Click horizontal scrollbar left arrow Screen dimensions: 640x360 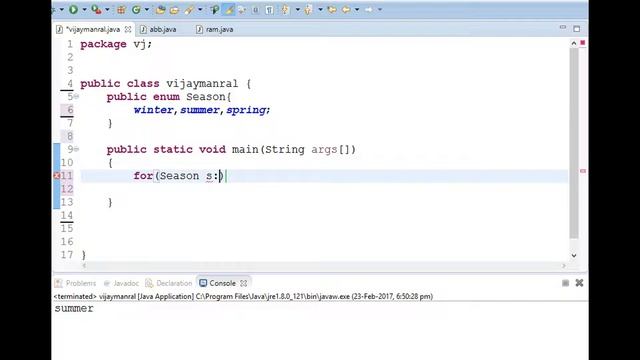[x=84, y=266]
